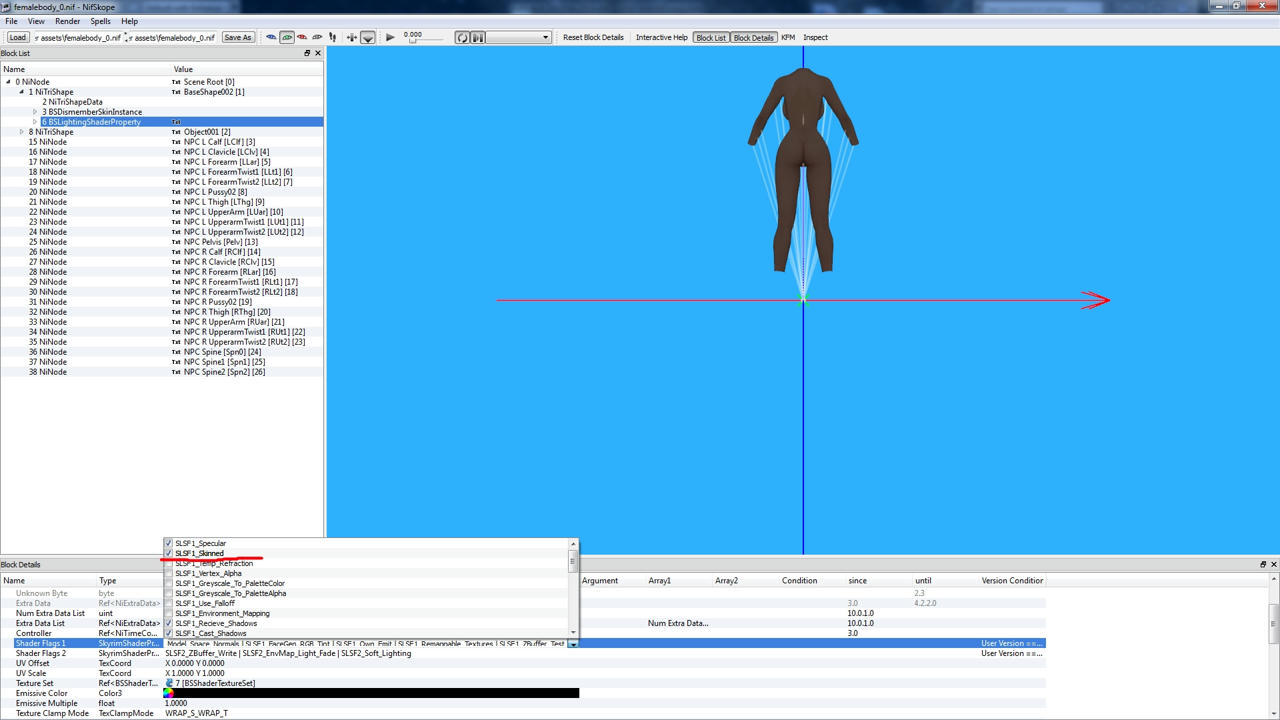Click Txt icon beside Scene Root
The height and width of the screenshot is (720, 1280).
177,82
